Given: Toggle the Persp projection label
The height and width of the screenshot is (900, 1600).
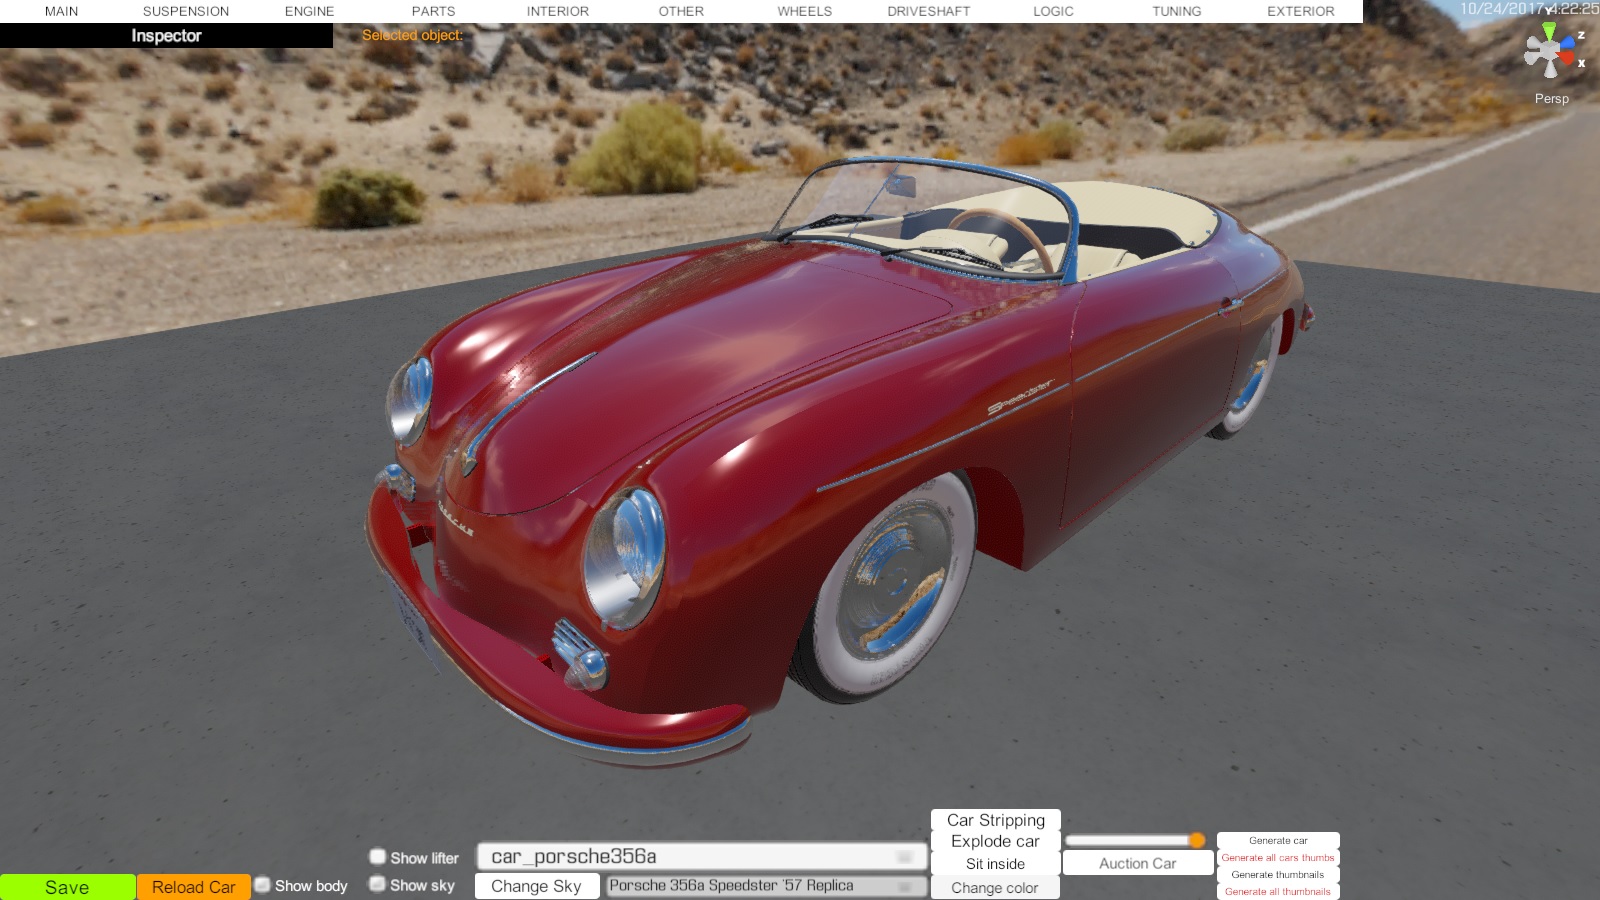Looking at the screenshot, I should [x=1551, y=98].
